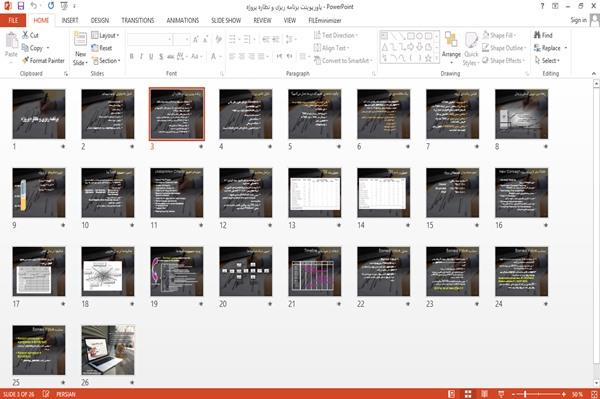This screenshot has width=600, height=399.
Task: Click the Save icon in quick access toolbar
Action: pos(21,6)
